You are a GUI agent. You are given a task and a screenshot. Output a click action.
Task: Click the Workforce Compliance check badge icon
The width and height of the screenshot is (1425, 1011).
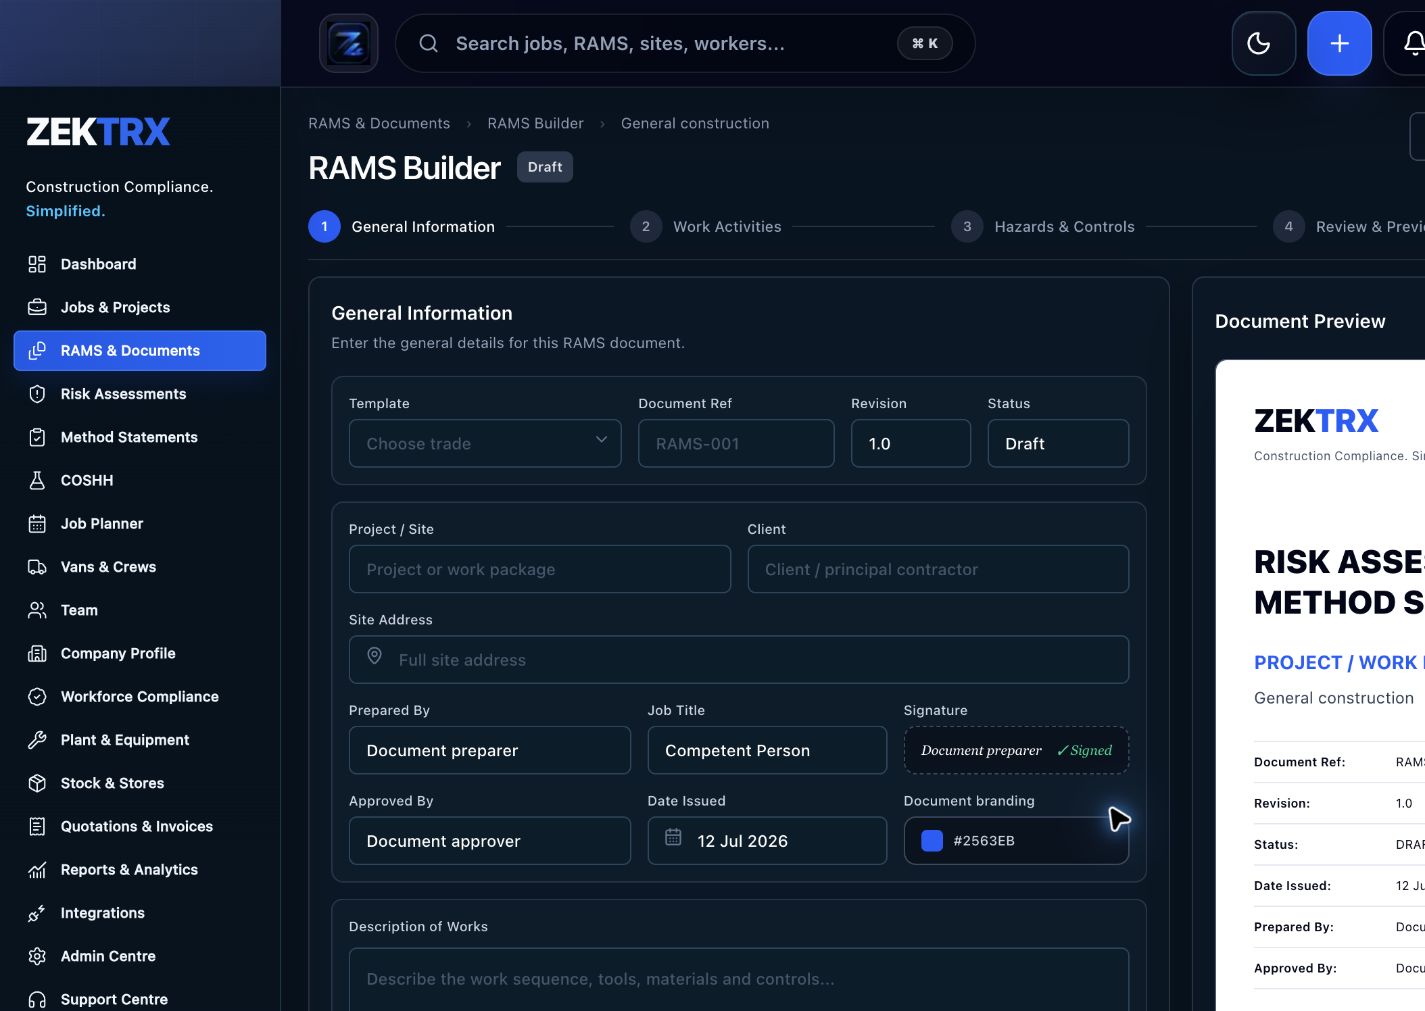37,696
